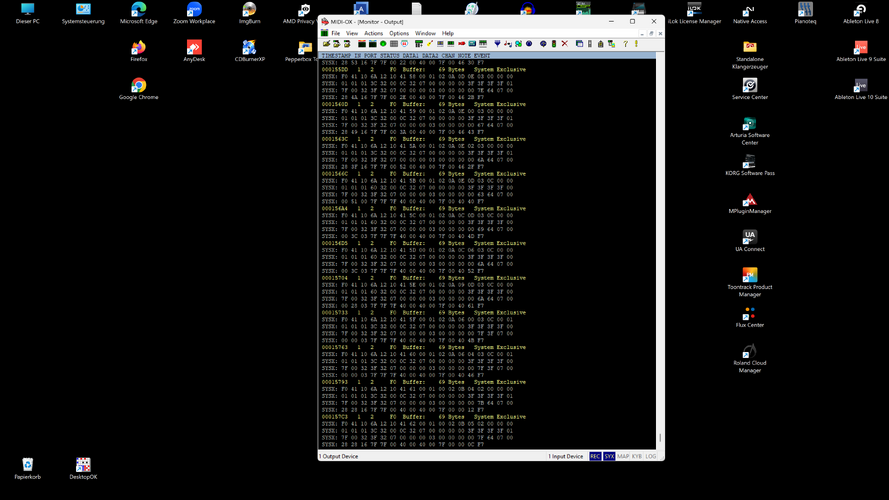The width and height of the screenshot is (889, 500).
Task: Click the yellow question mark help icon
Action: [x=625, y=44]
